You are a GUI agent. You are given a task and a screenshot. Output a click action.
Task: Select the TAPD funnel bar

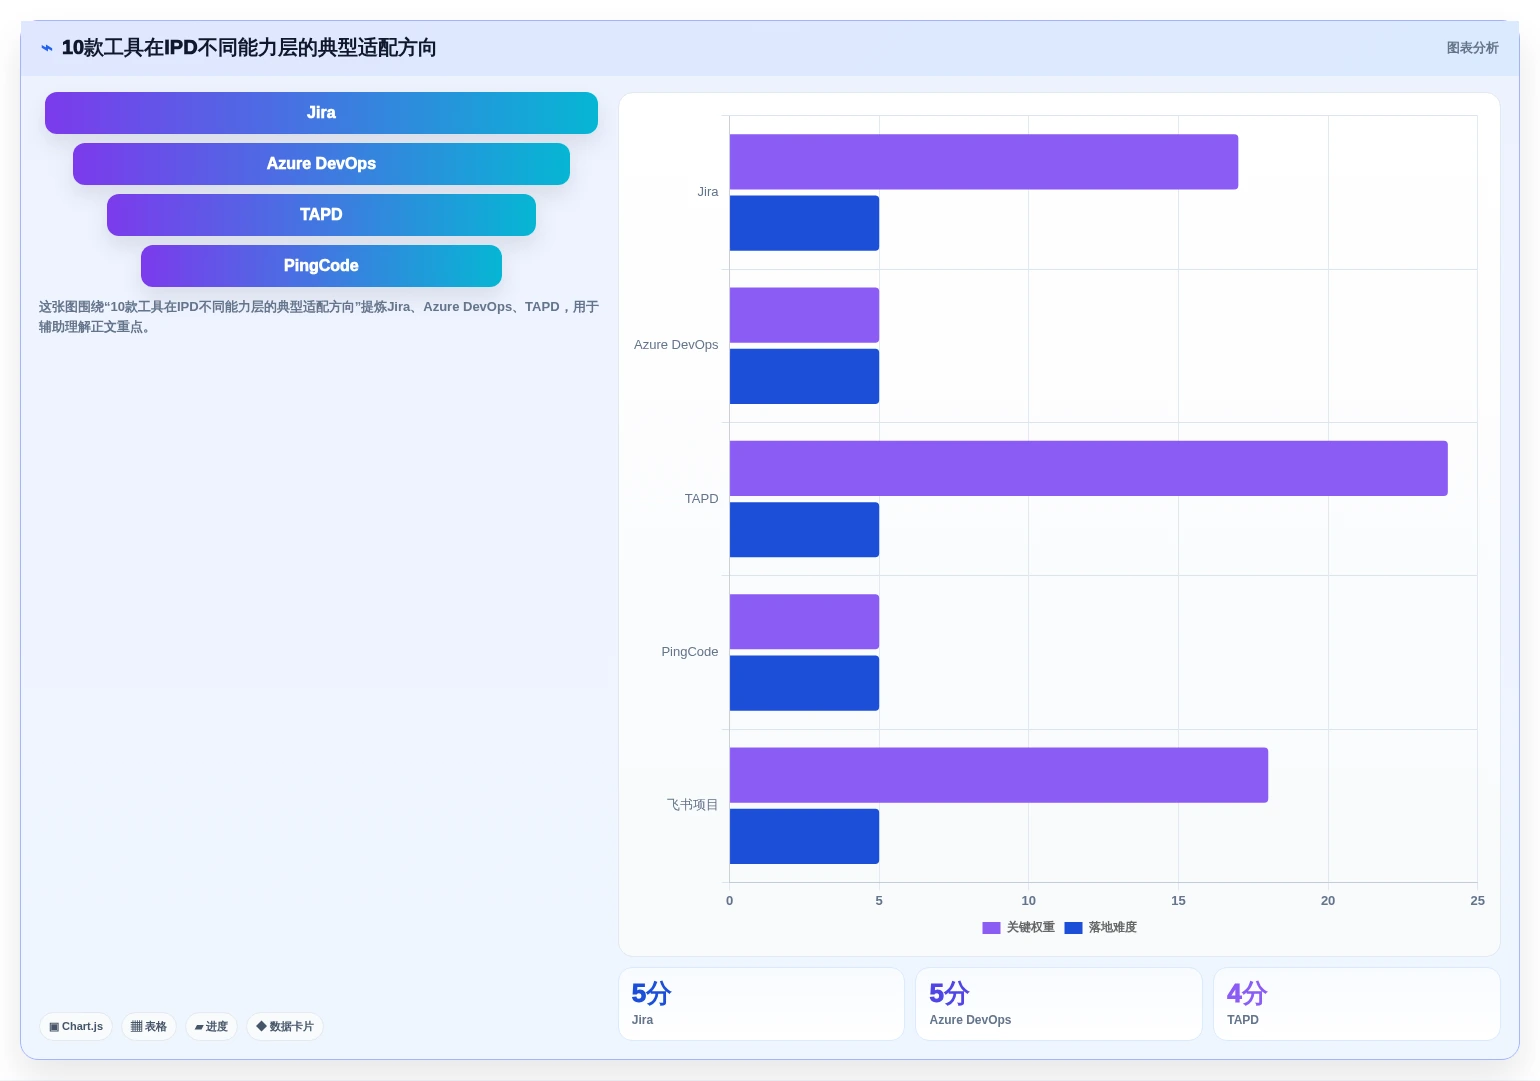321,215
